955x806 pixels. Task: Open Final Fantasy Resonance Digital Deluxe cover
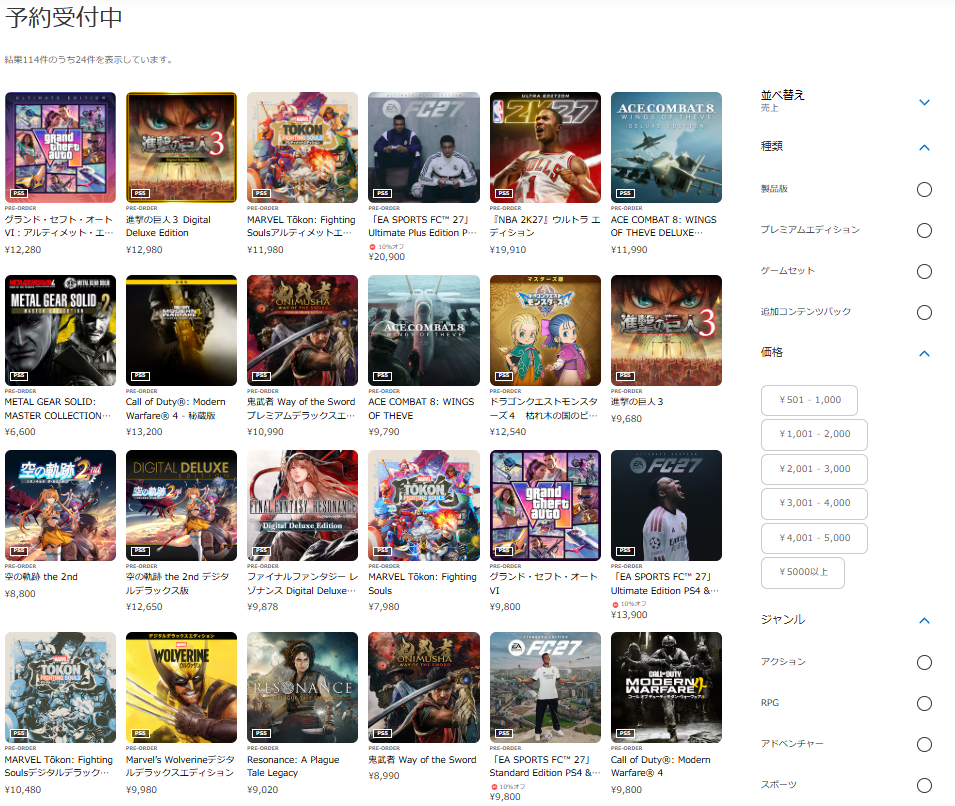pos(303,506)
